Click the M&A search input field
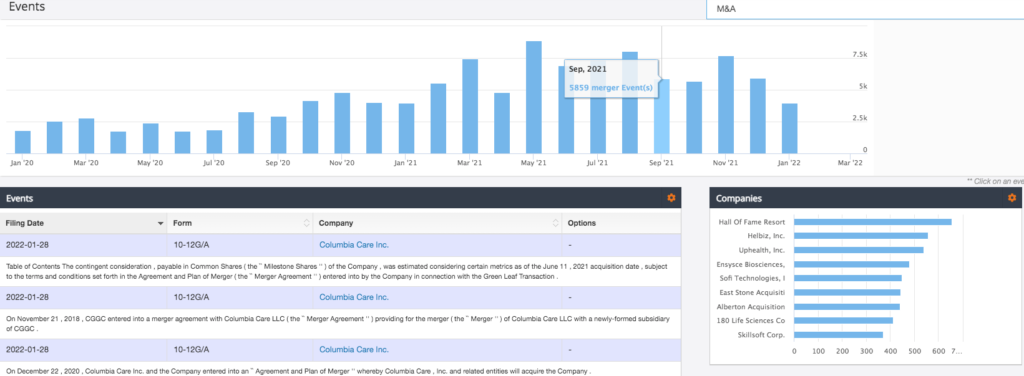This screenshot has height=376, width=1024. click(865, 9)
